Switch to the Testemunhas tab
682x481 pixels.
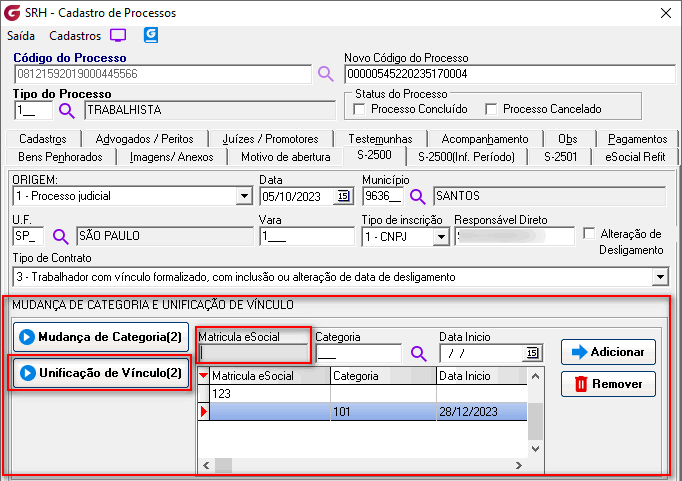pyautogui.click(x=380, y=139)
